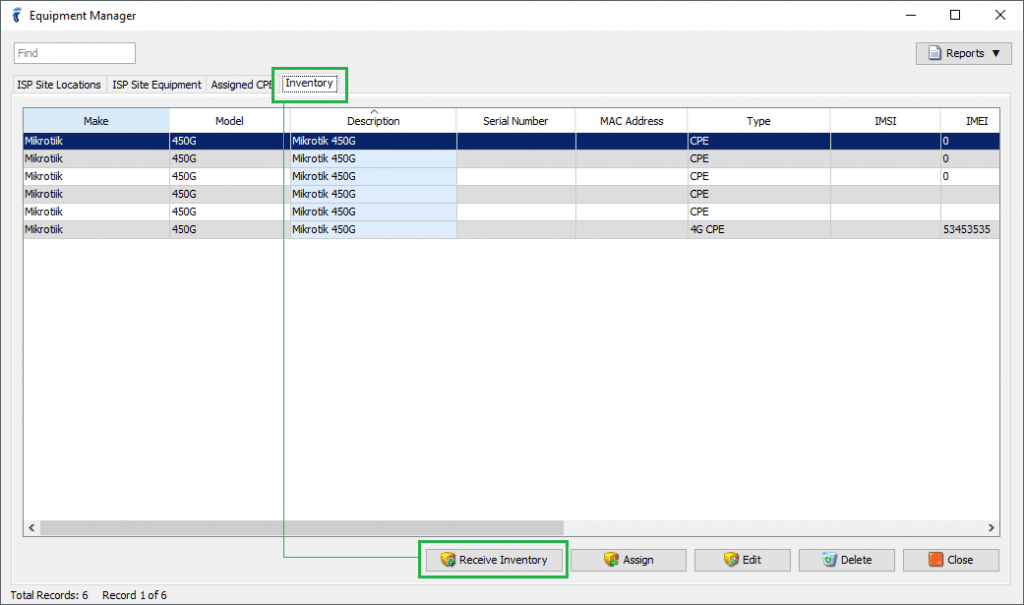This screenshot has width=1024, height=605.
Task: Sort the table by Serial Number column
Action: (515, 120)
